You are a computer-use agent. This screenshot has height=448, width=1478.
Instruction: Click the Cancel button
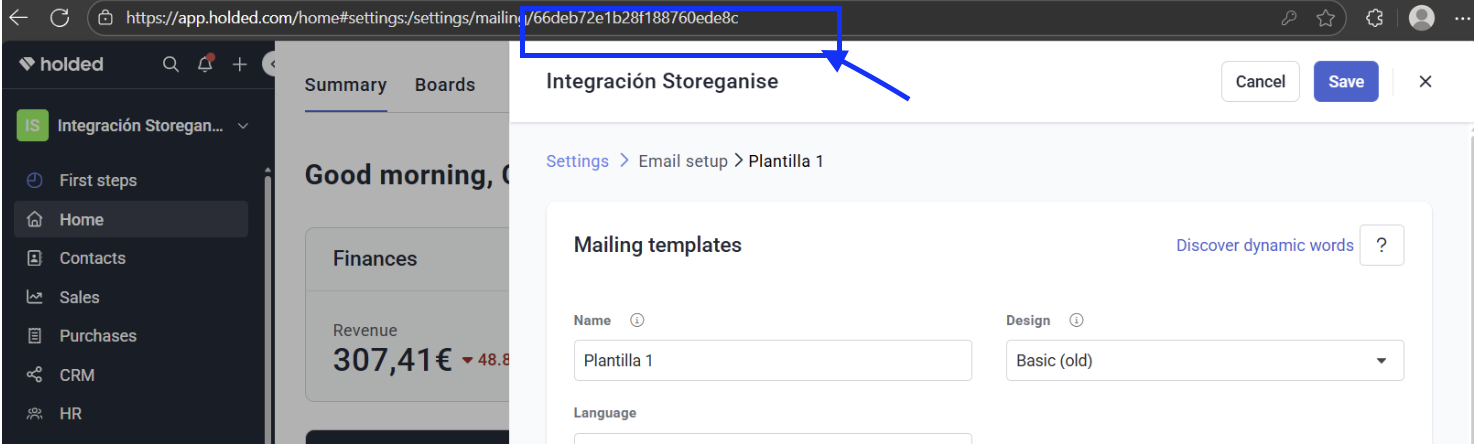(1260, 82)
